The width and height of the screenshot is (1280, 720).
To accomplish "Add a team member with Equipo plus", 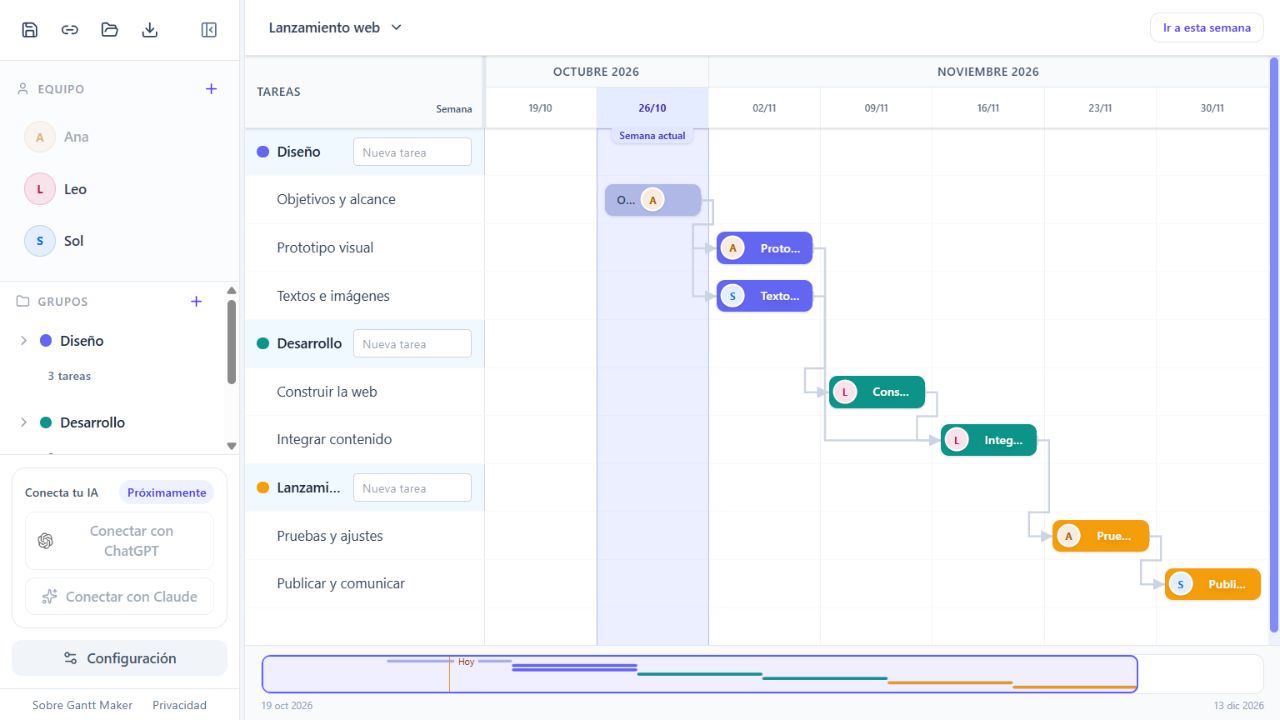I will [211, 89].
